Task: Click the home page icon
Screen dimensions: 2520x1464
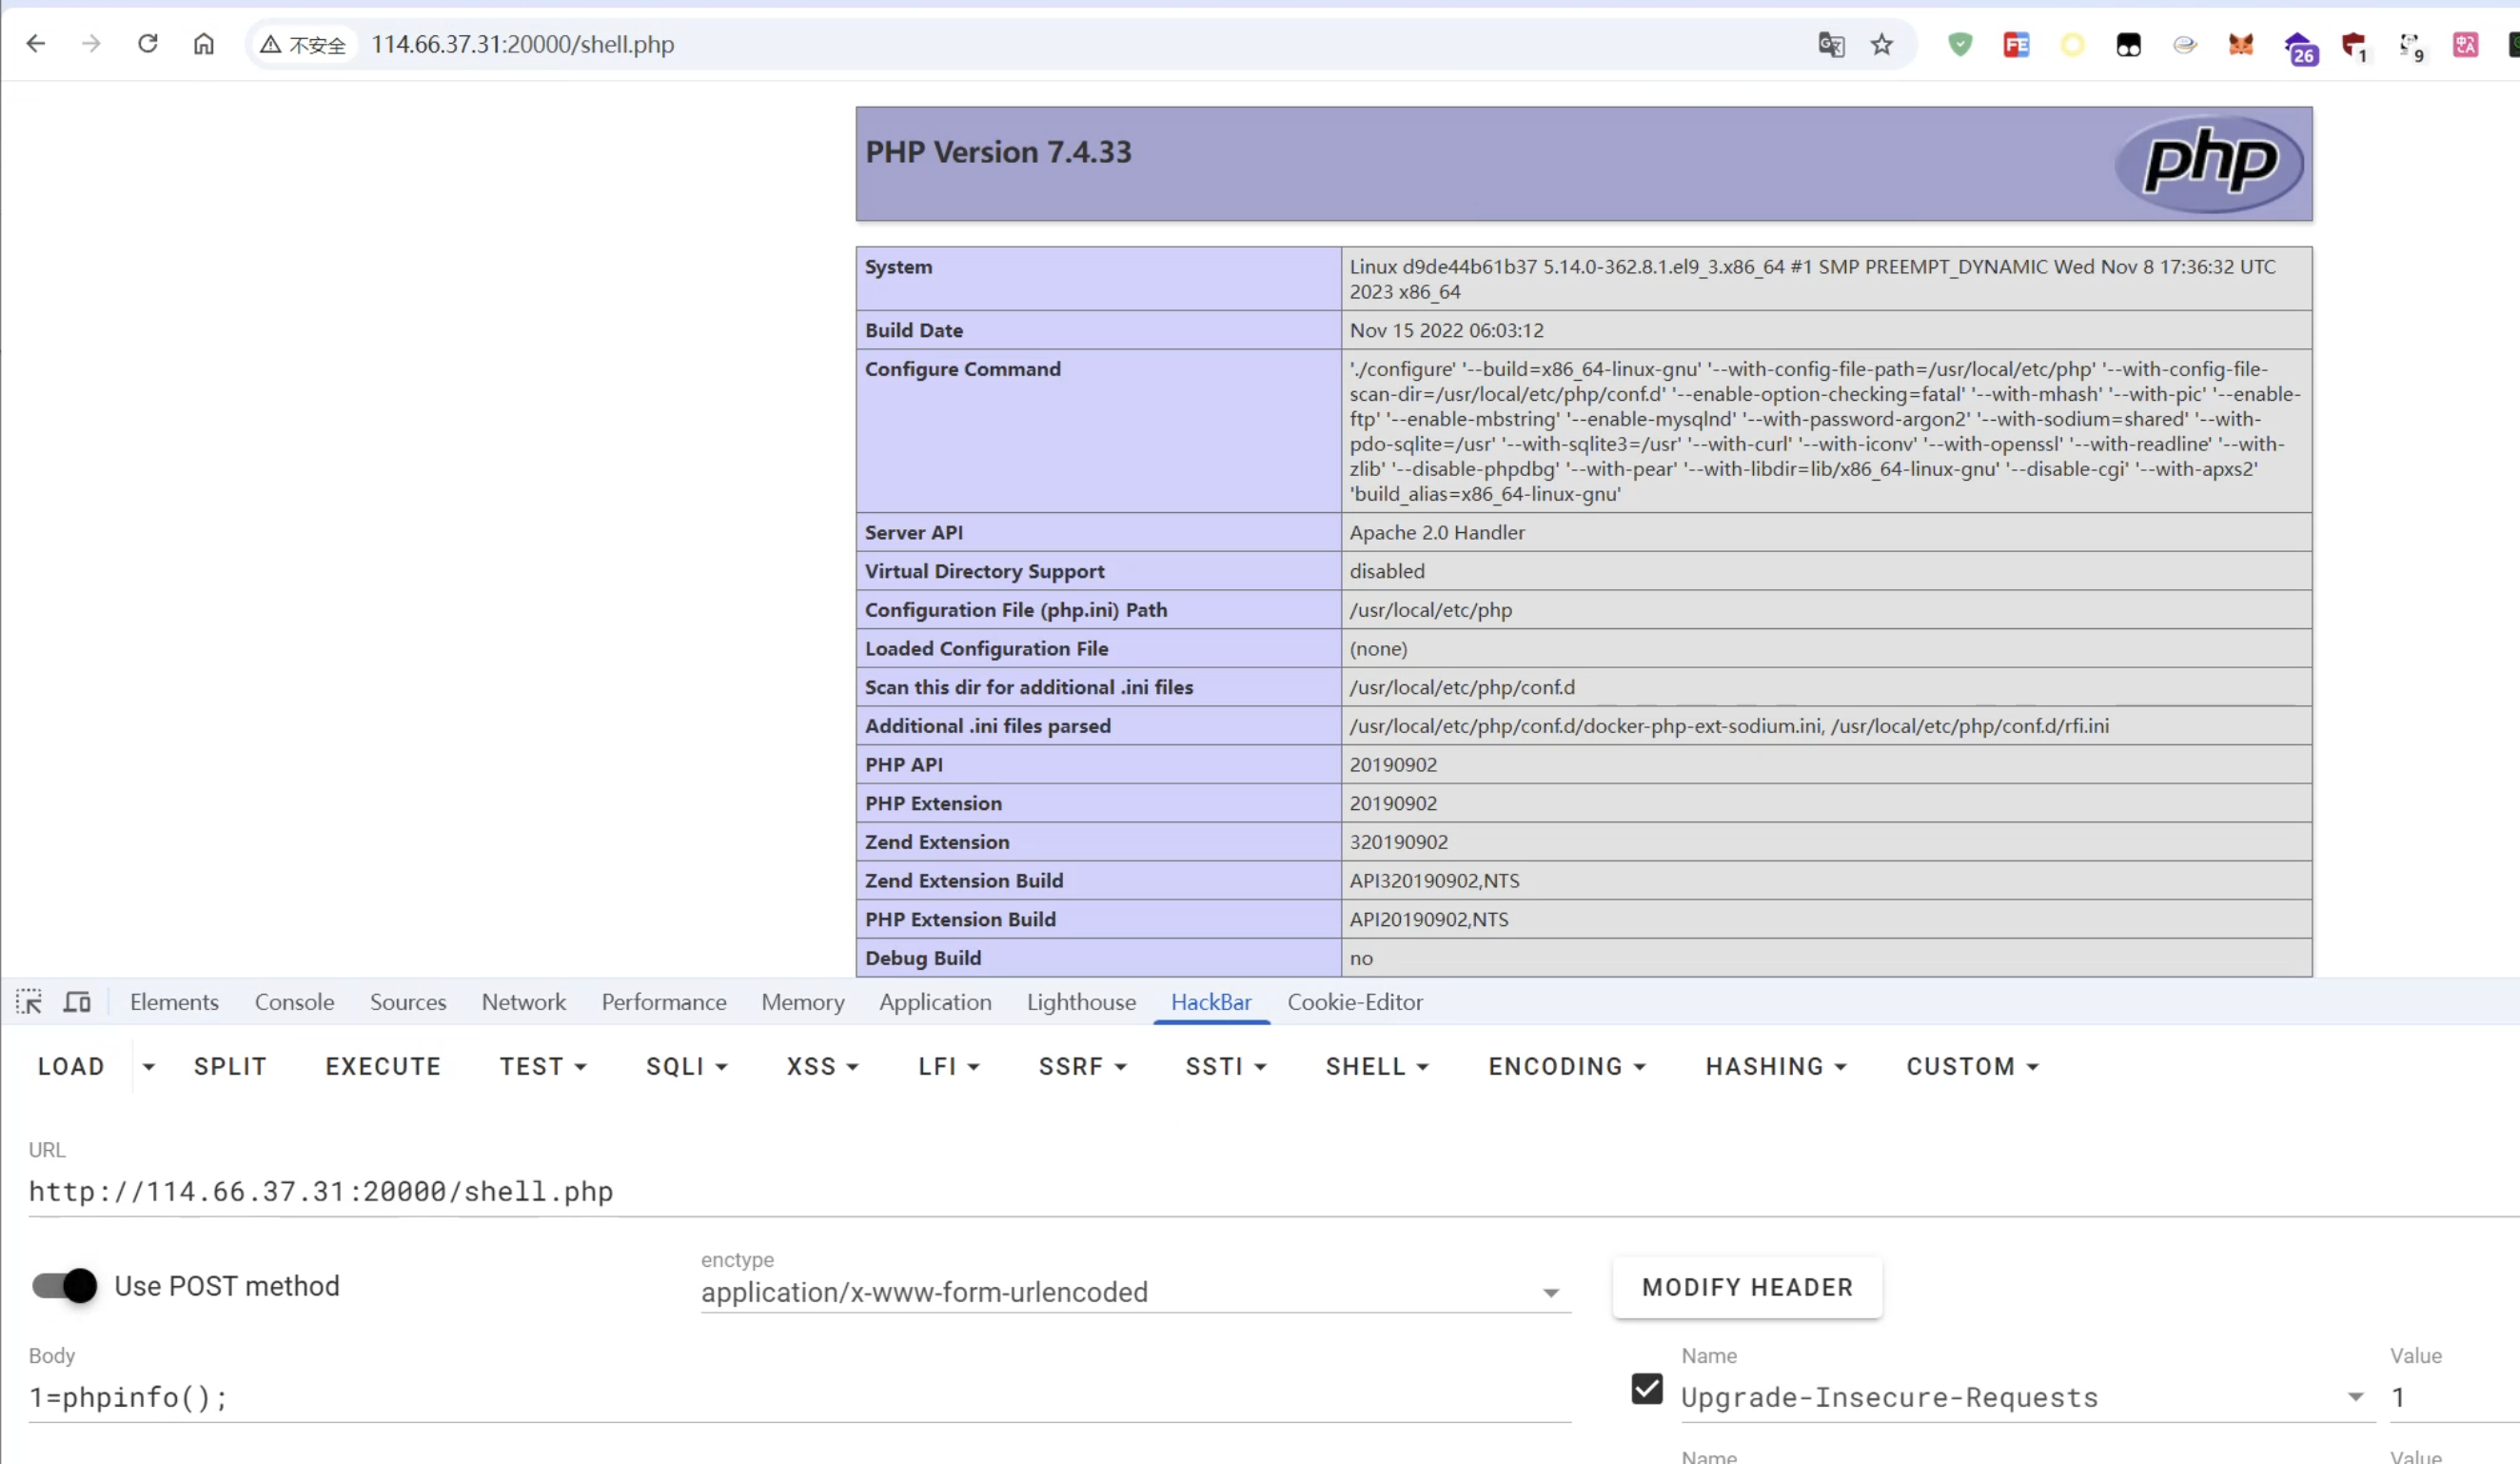Action: (204, 44)
